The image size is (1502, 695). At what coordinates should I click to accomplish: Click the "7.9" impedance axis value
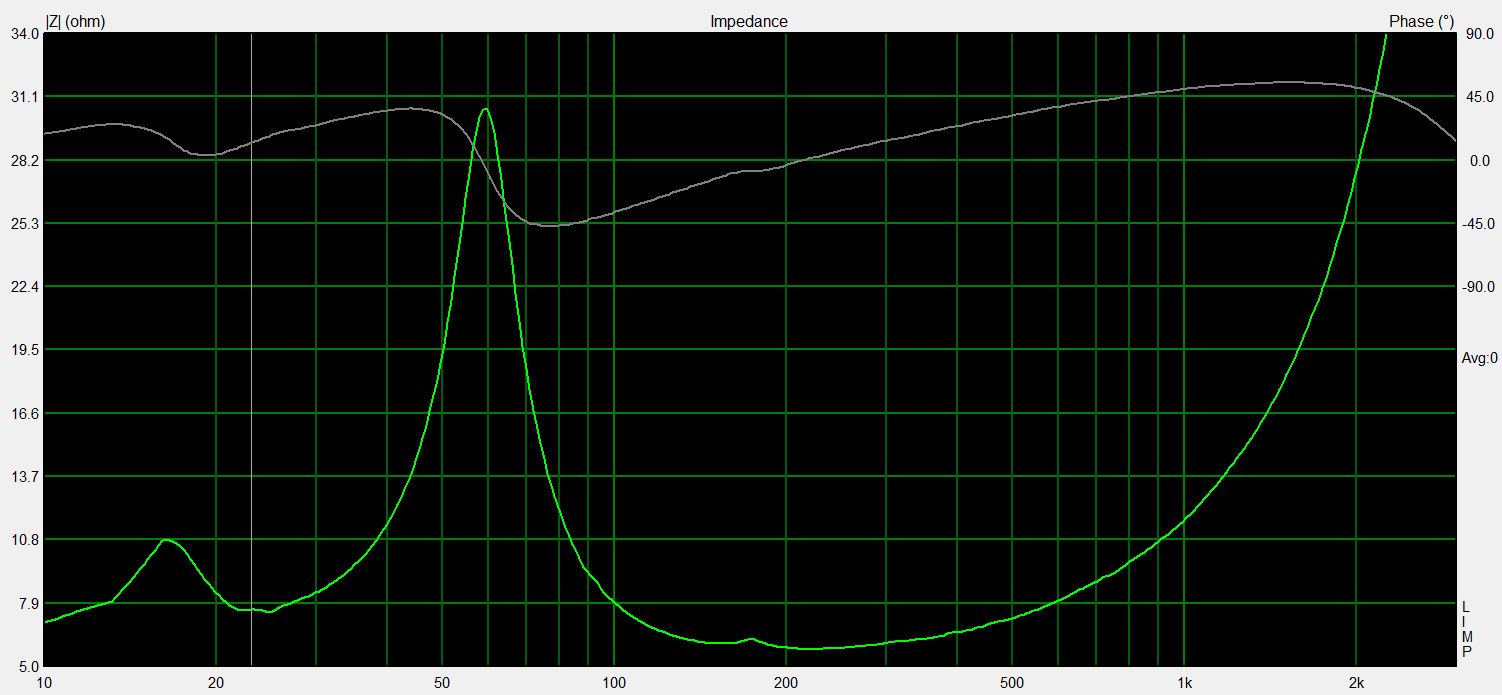(x=27, y=603)
